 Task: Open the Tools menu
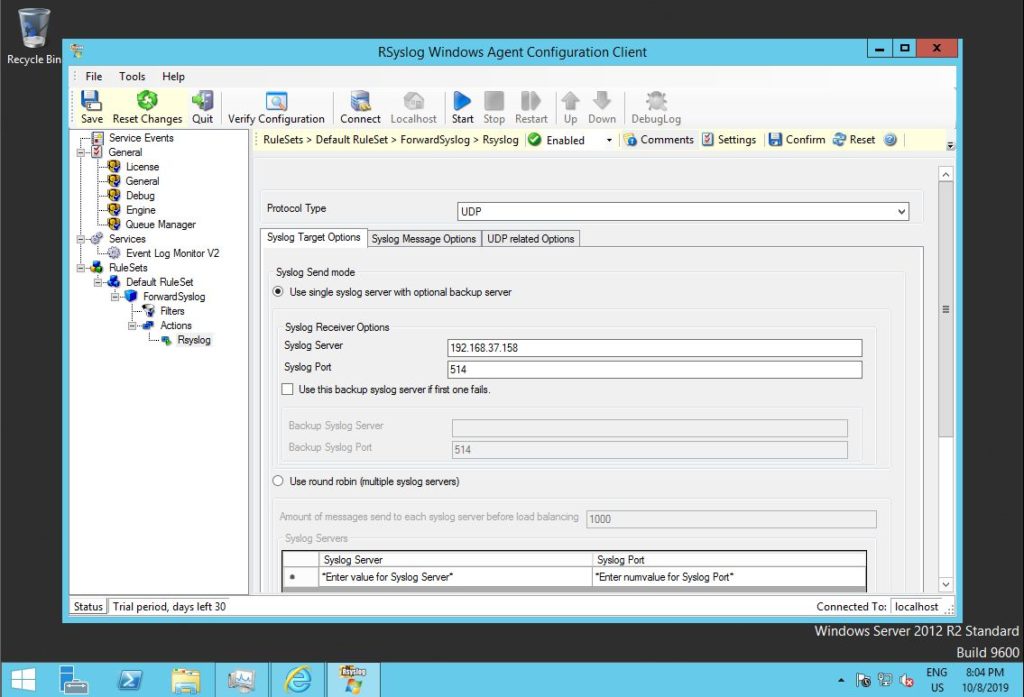(x=132, y=76)
